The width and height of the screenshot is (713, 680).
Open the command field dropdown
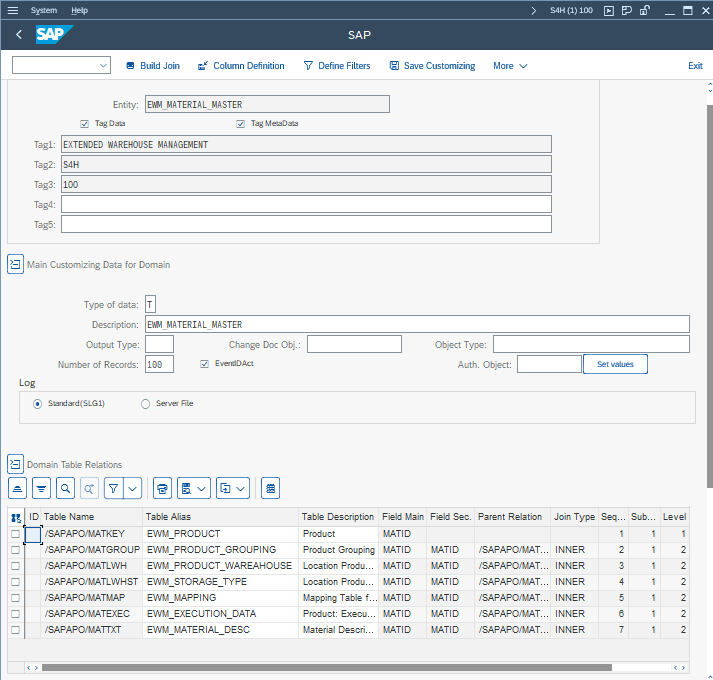[104, 66]
